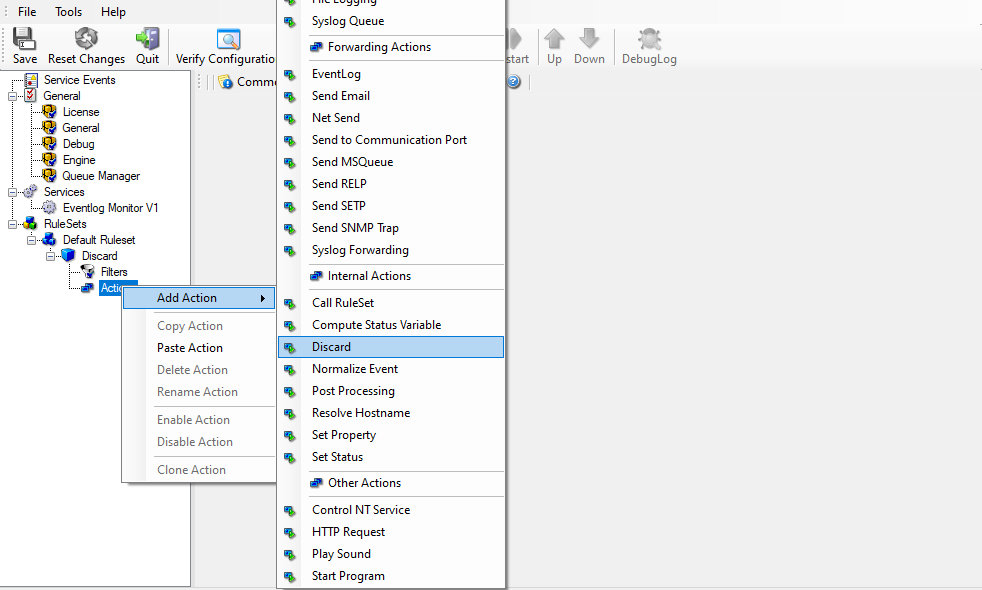The height and width of the screenshot is (590, 982).
Task: Choose Send Email action
Action: pos(340,96)
